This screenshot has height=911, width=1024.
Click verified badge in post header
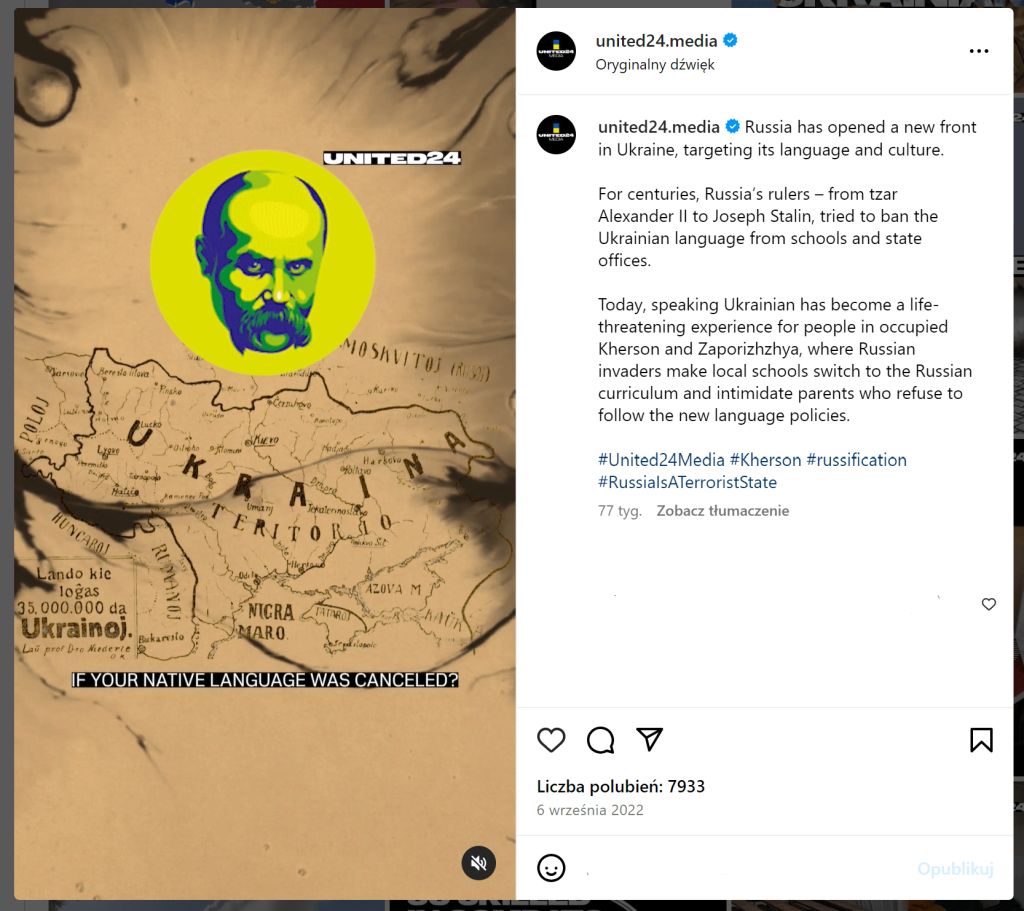(x=730, y=40)
